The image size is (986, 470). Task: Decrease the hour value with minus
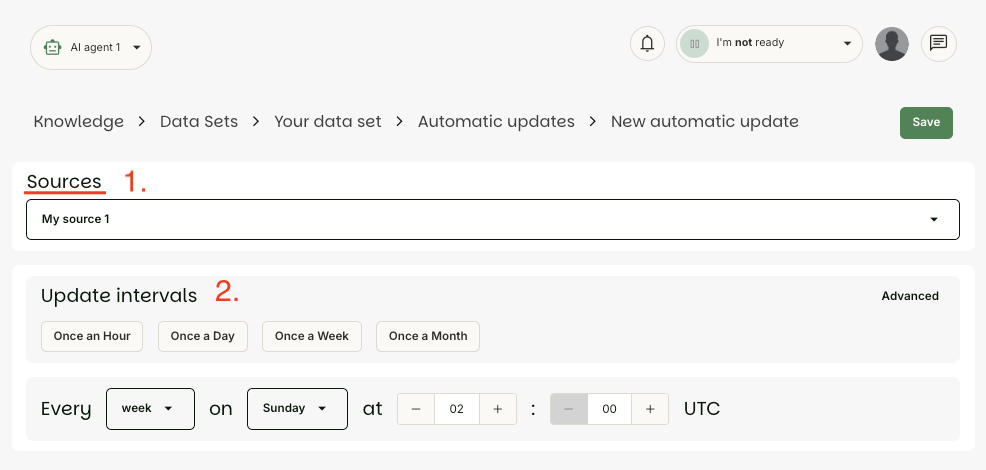(416, 409)
